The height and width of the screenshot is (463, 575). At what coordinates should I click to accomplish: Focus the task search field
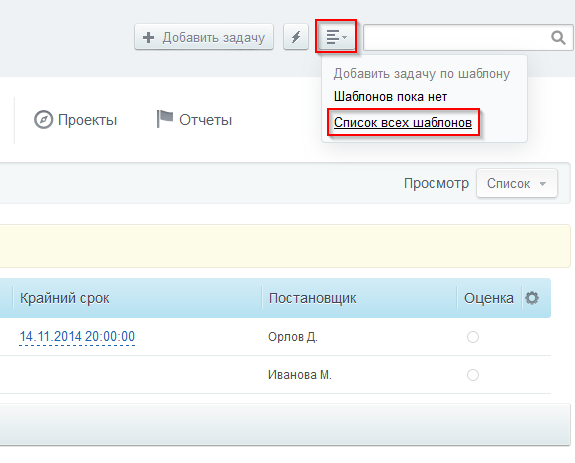pos(468,37)
